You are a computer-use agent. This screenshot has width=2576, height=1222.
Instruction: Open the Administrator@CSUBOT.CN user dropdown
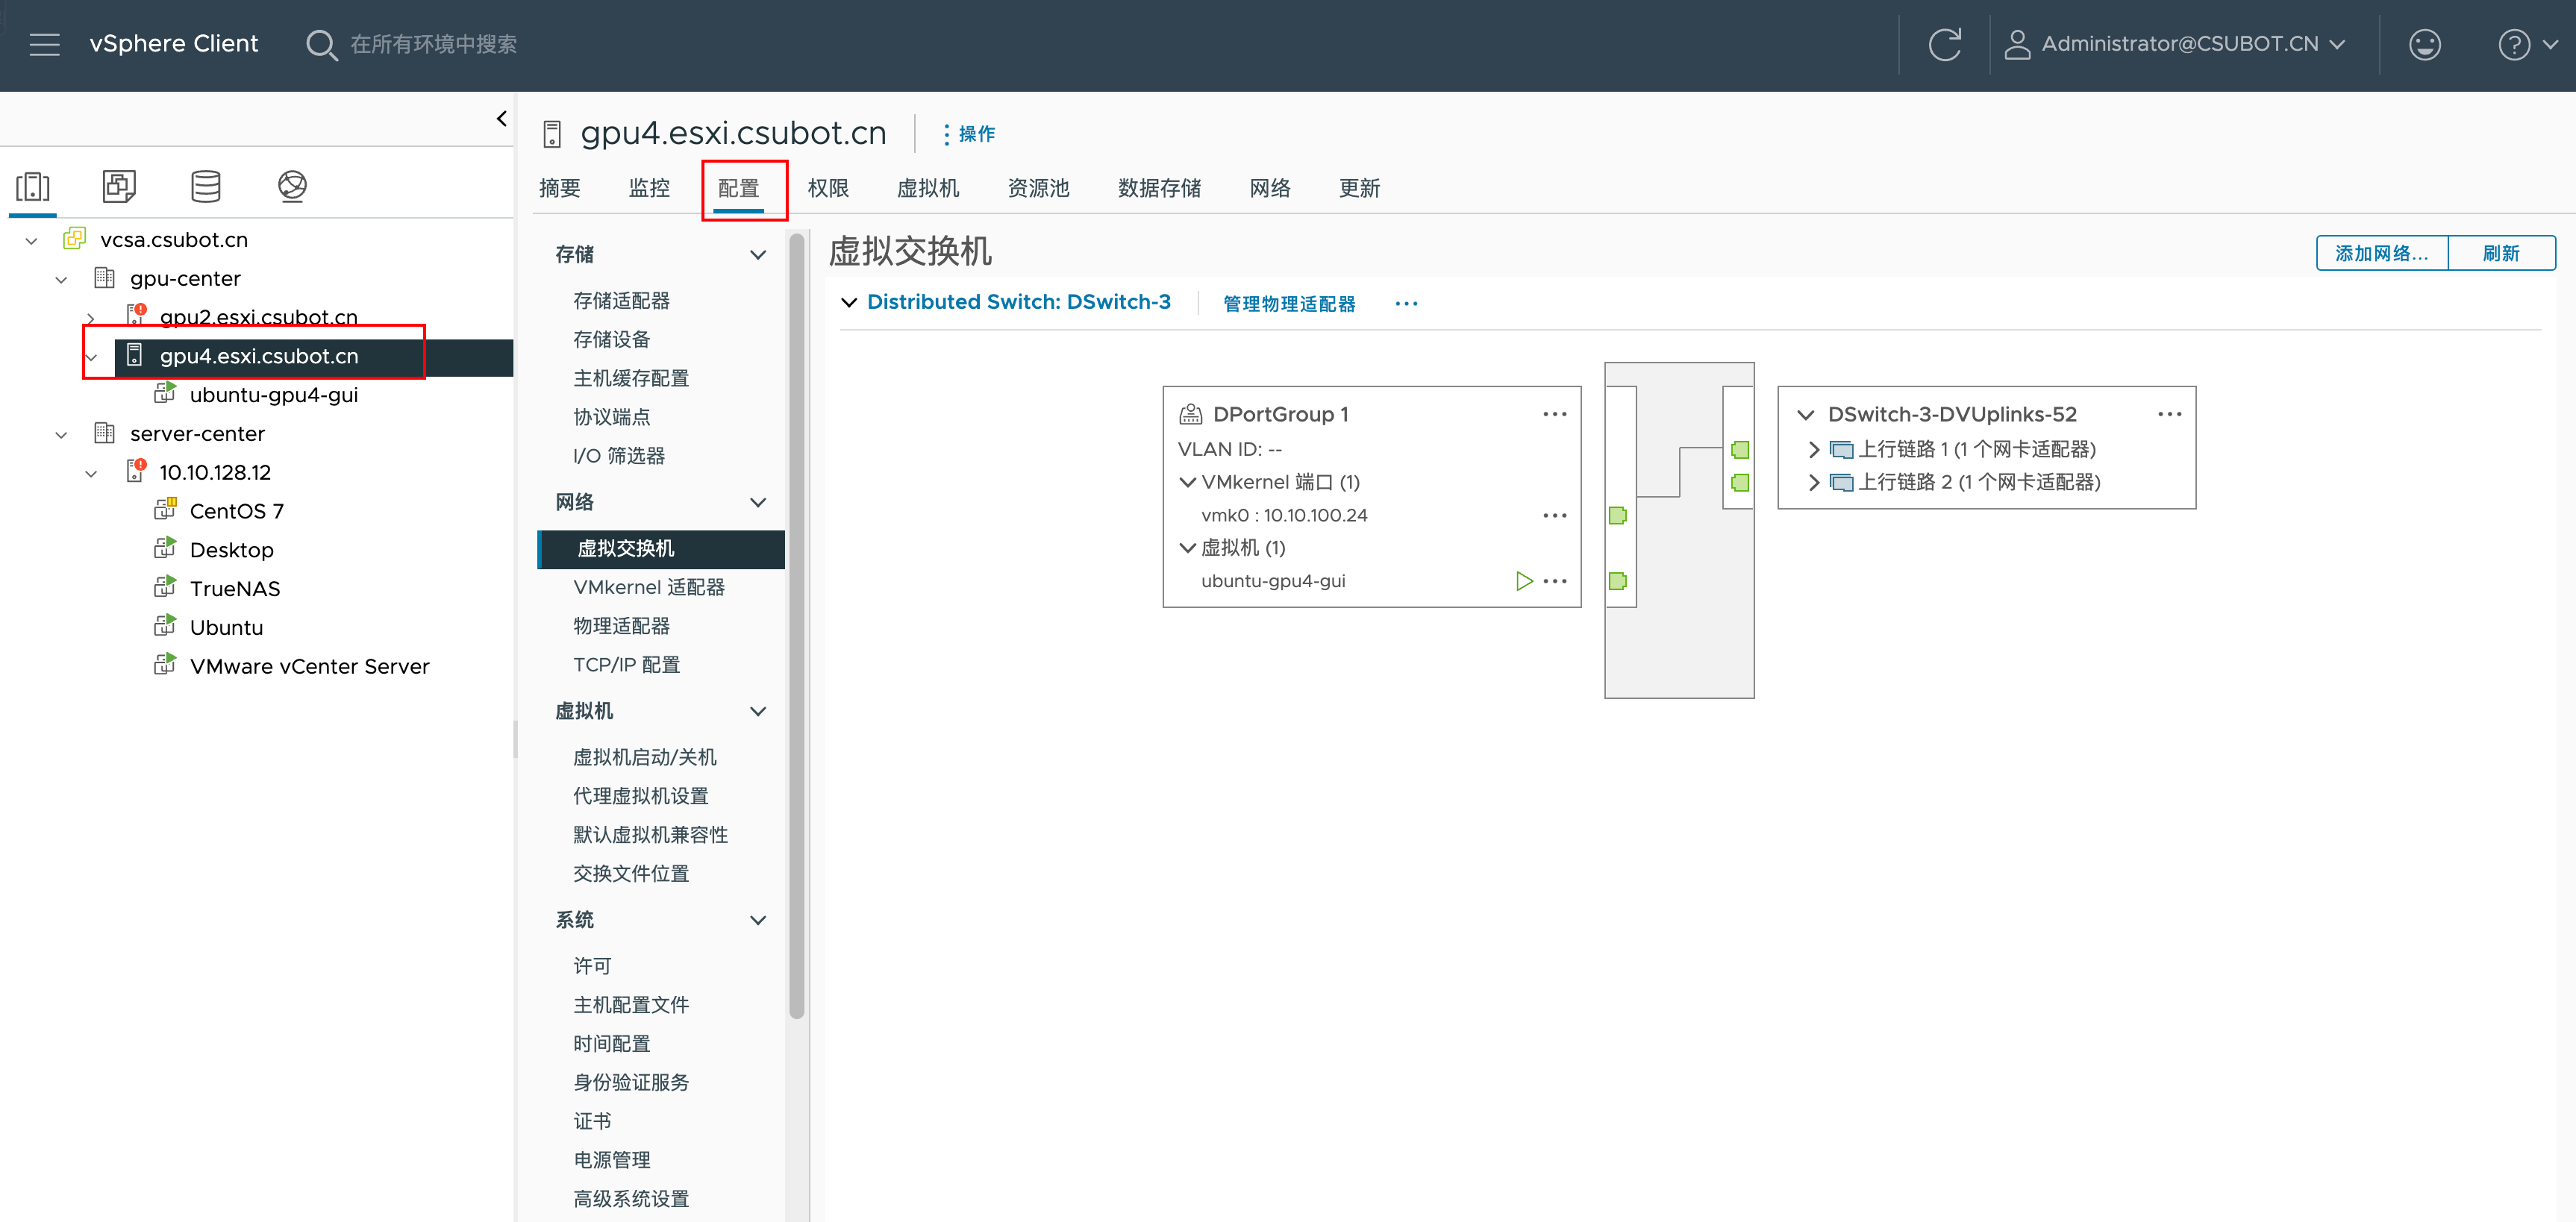pos(2178,44)
